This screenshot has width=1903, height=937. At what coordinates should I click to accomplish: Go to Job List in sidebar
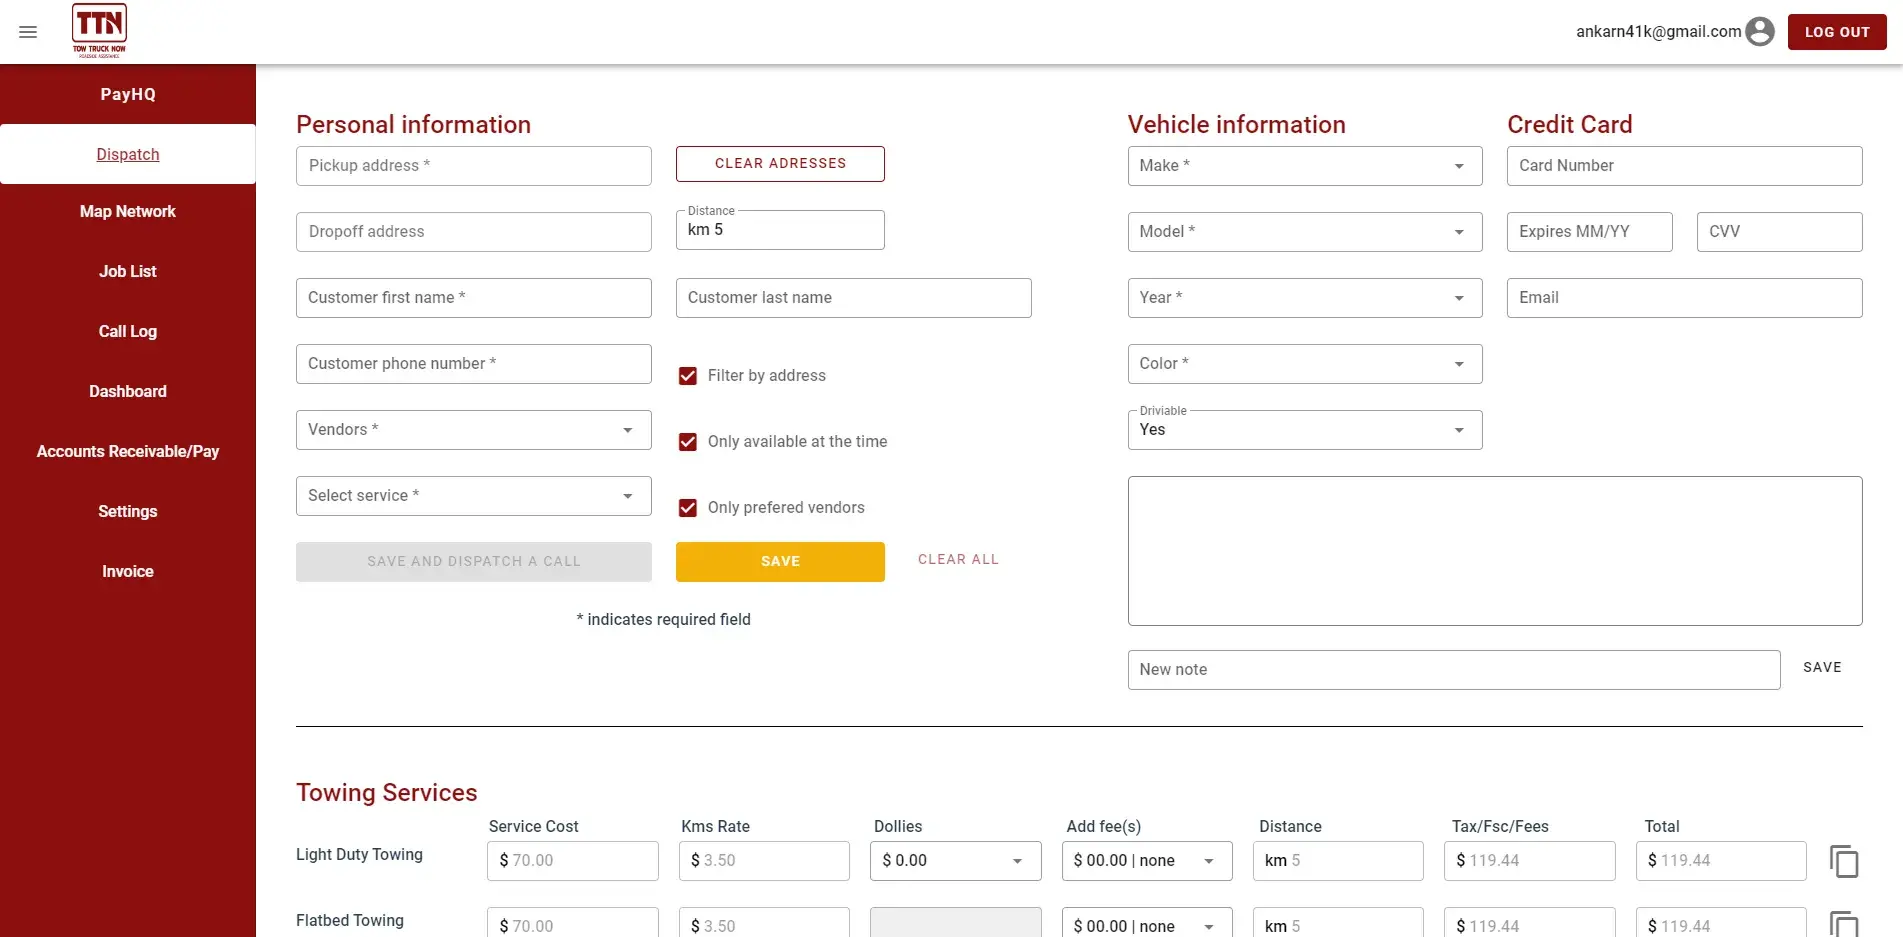[128, 272]
